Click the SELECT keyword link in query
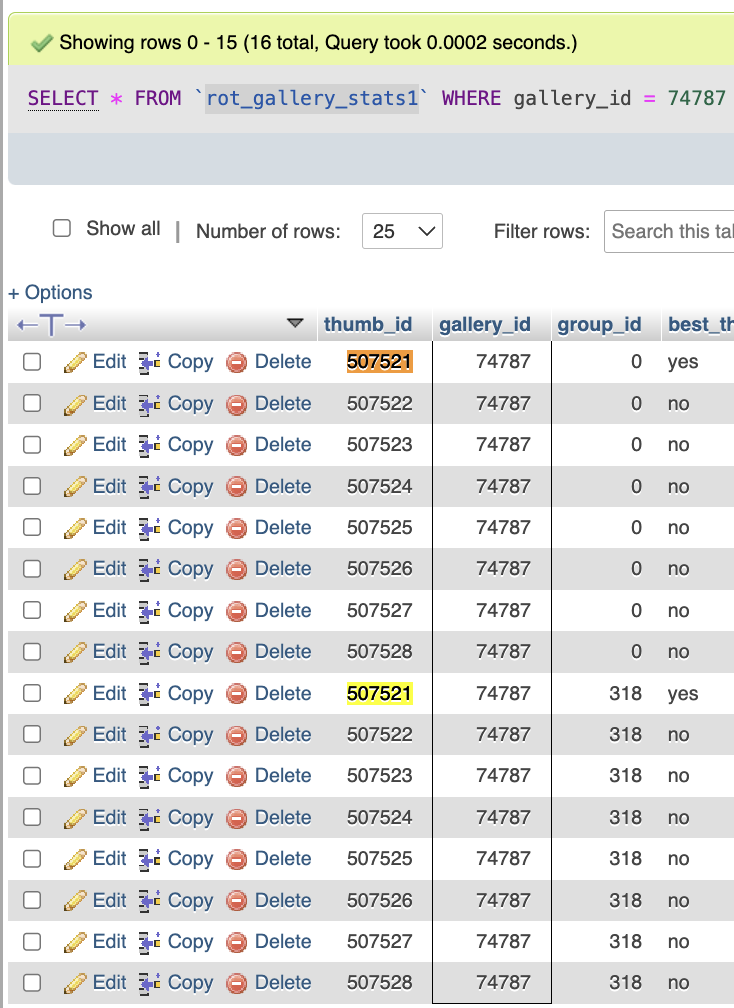This screenshot has width=734, height=1008. point(63,98)
